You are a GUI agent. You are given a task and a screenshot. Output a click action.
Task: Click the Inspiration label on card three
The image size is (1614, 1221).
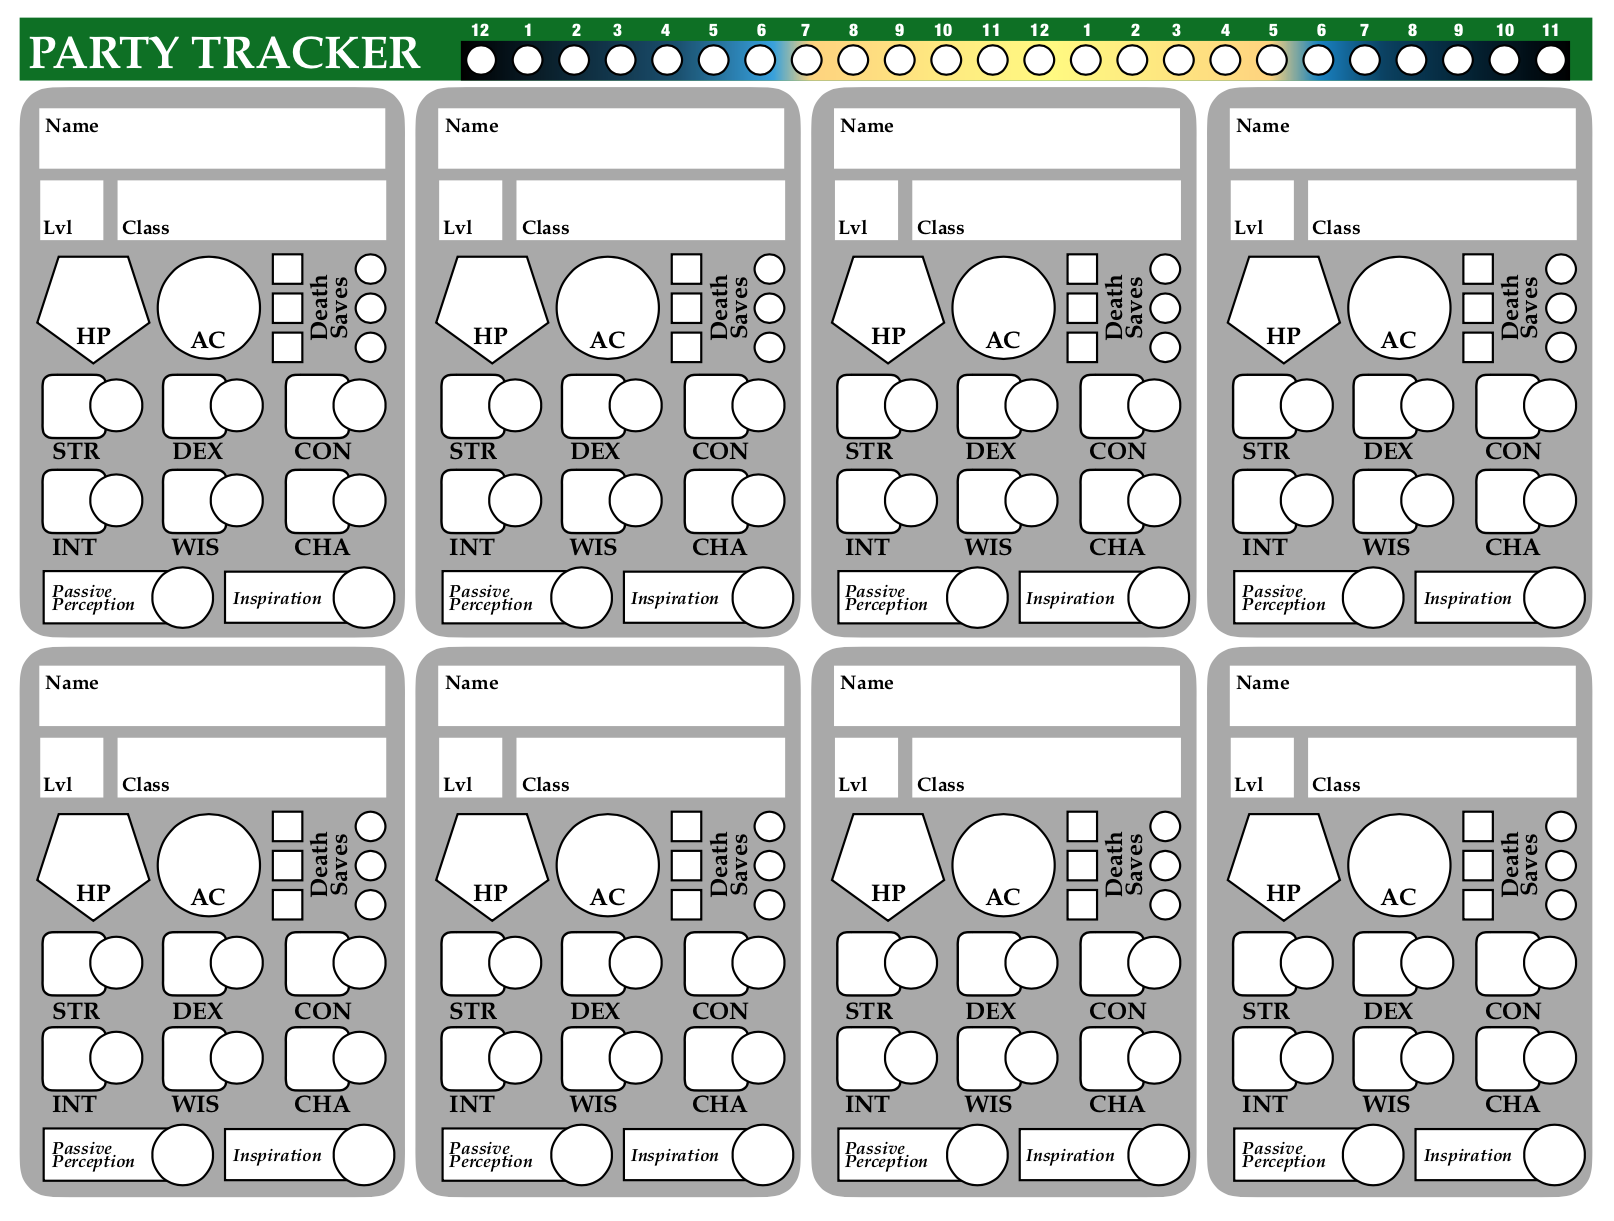point(1069,598)
